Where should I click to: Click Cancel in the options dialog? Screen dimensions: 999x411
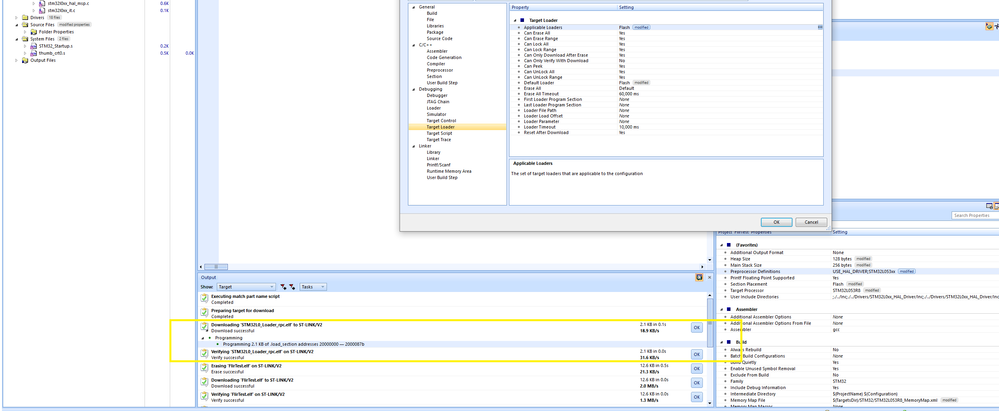[x=811, y=222]
